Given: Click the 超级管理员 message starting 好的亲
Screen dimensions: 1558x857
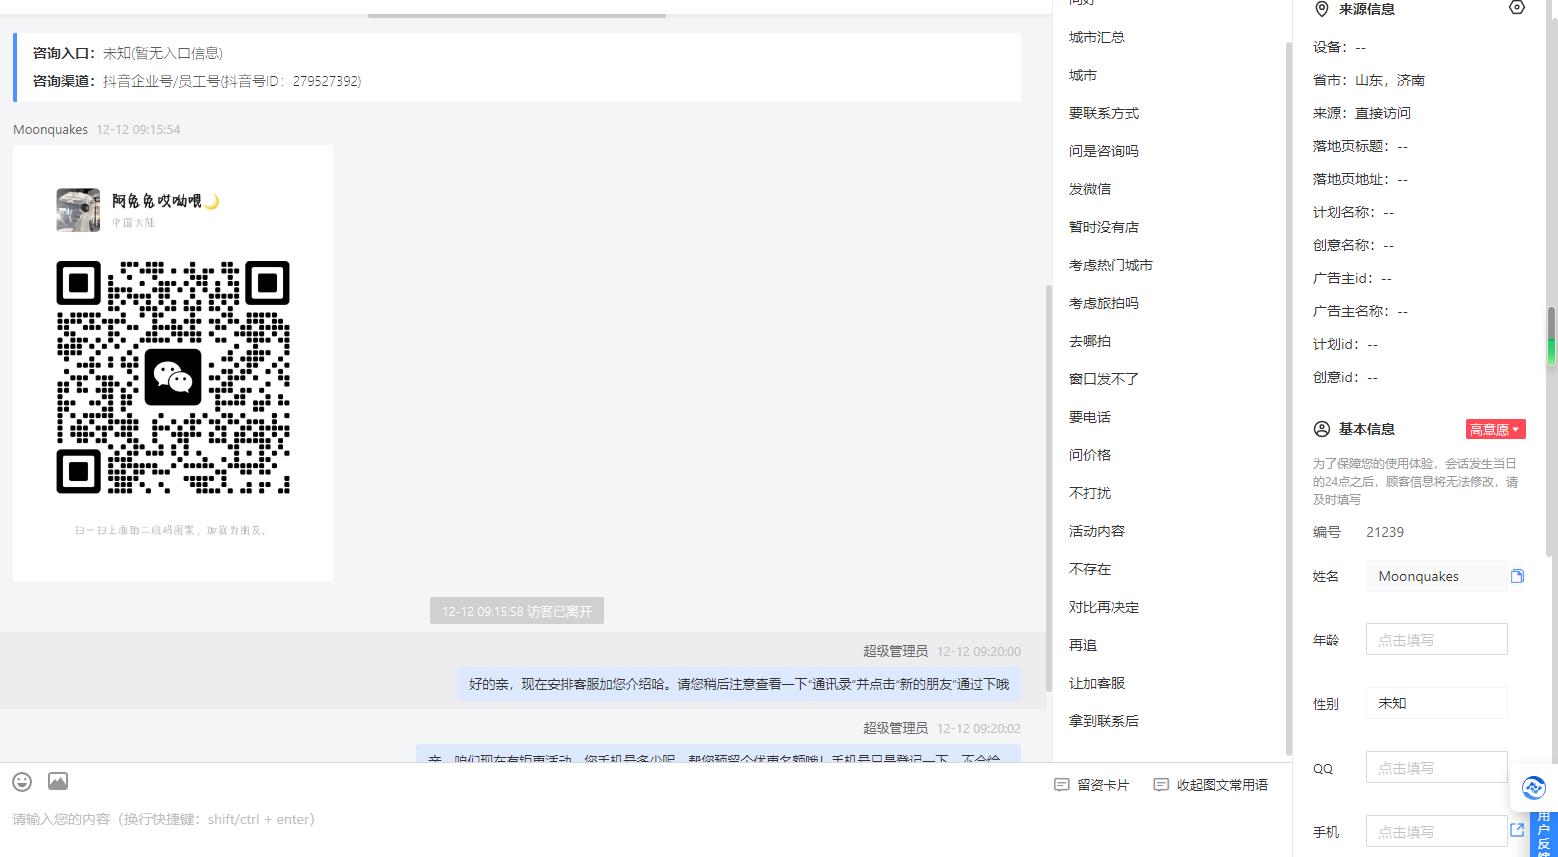Looking at the screenshot, I should click(739, 685).
